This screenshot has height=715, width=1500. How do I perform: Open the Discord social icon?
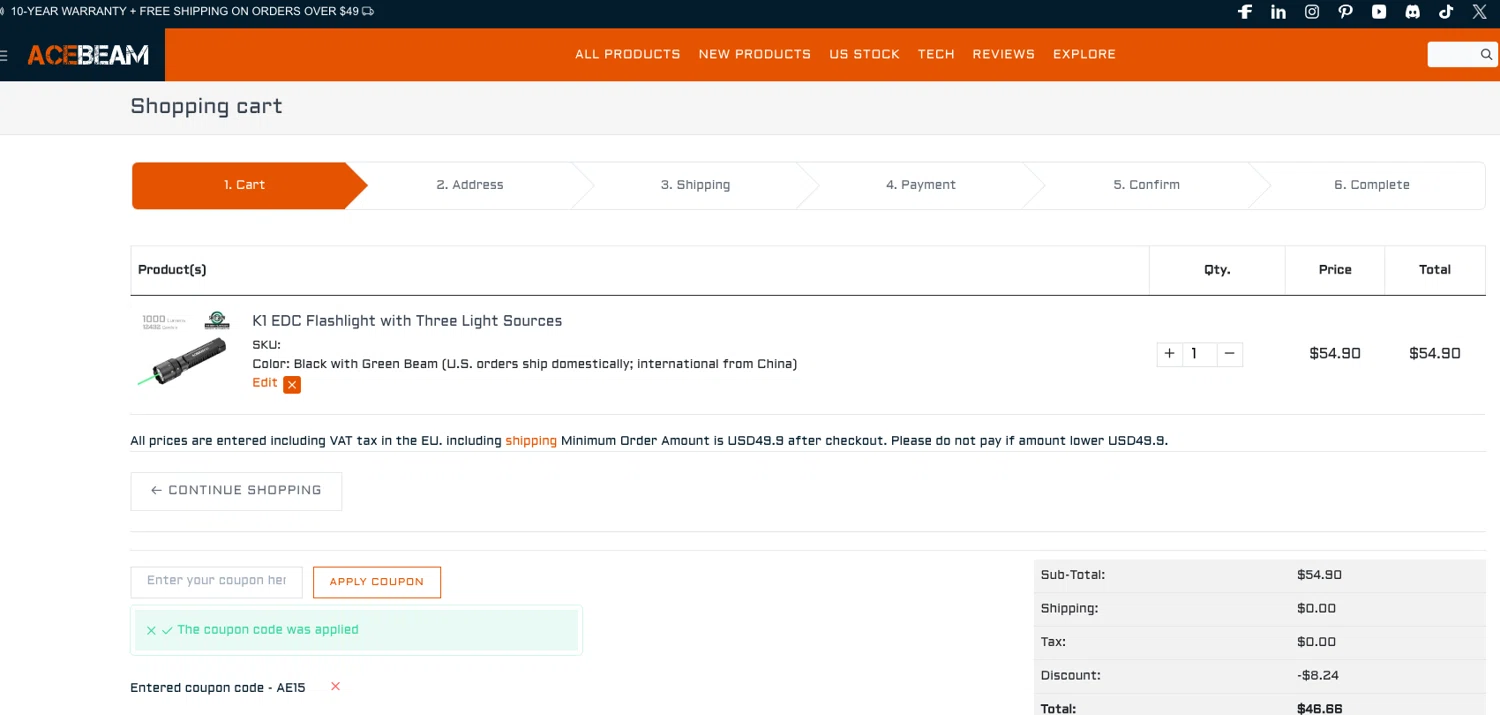click(1413, 12)
